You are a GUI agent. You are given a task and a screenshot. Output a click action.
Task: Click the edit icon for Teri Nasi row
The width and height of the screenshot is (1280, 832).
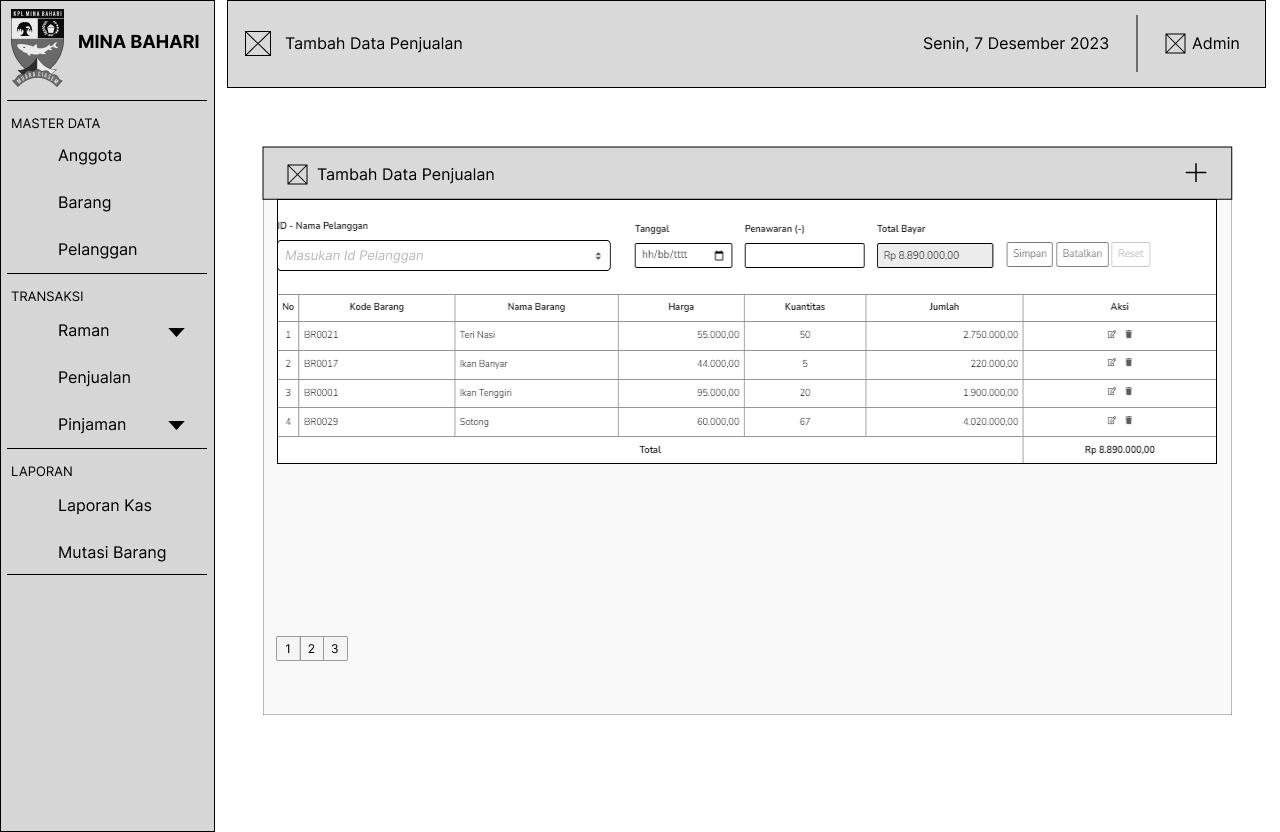1111,335
